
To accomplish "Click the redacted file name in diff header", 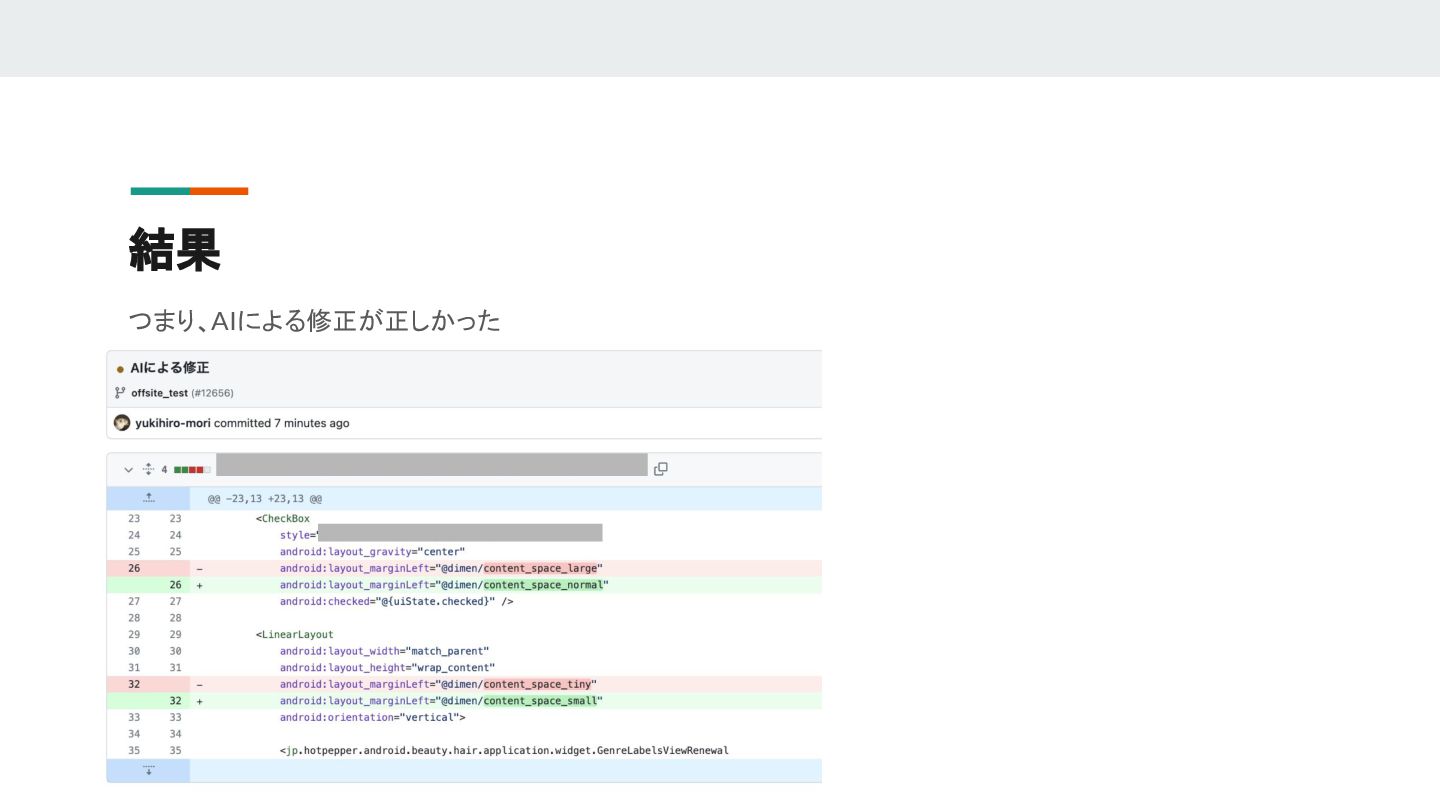I will pyautogui.click(x=431, y=465).
